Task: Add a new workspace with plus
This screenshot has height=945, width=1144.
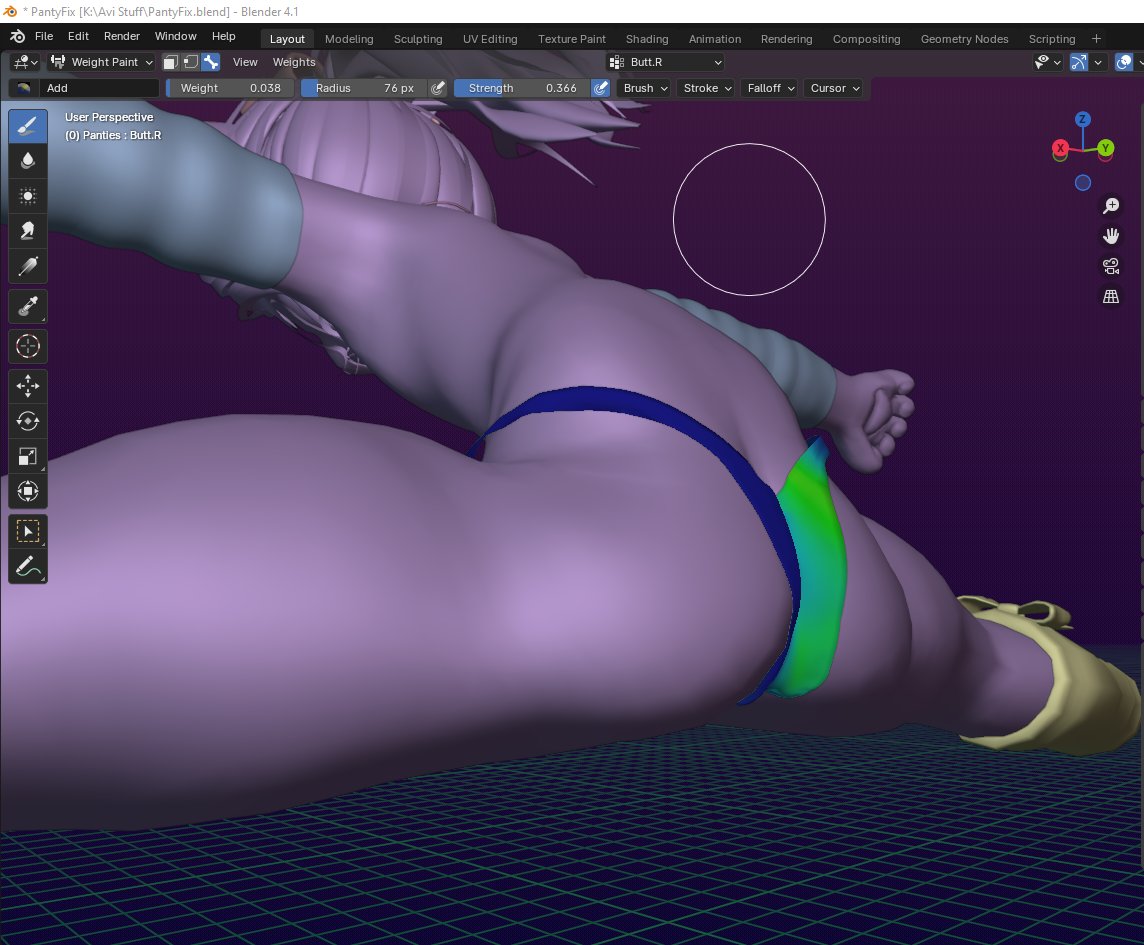Action: (1096, 39)
